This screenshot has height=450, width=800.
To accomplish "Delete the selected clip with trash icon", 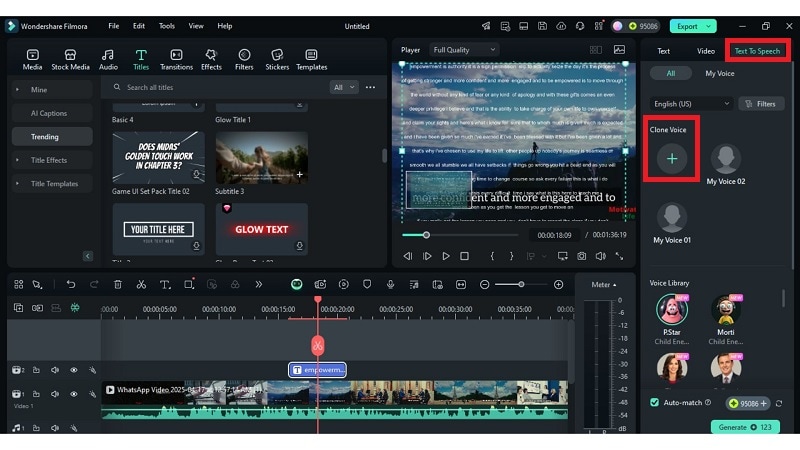I will 117,284.
